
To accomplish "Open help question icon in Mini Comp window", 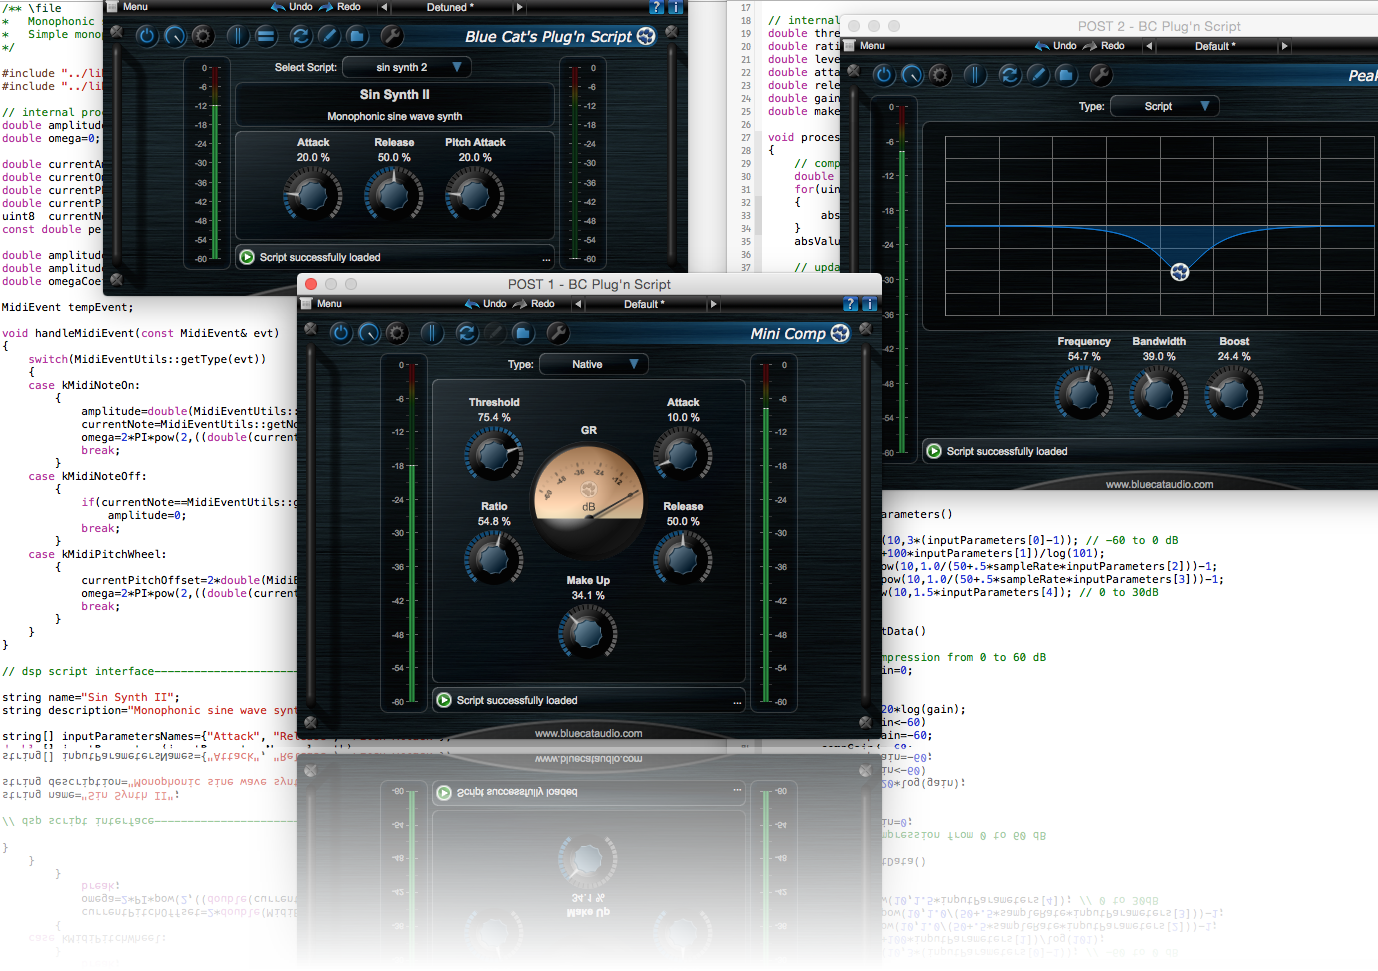I will 851,304.
